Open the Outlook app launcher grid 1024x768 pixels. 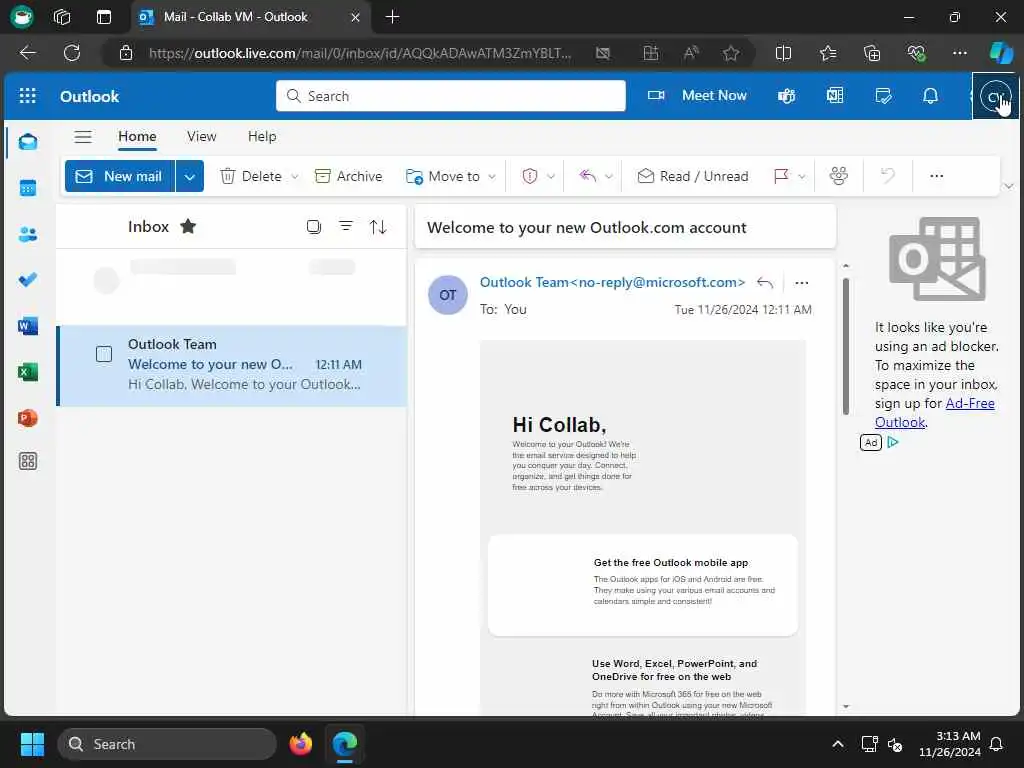[27, 96]
